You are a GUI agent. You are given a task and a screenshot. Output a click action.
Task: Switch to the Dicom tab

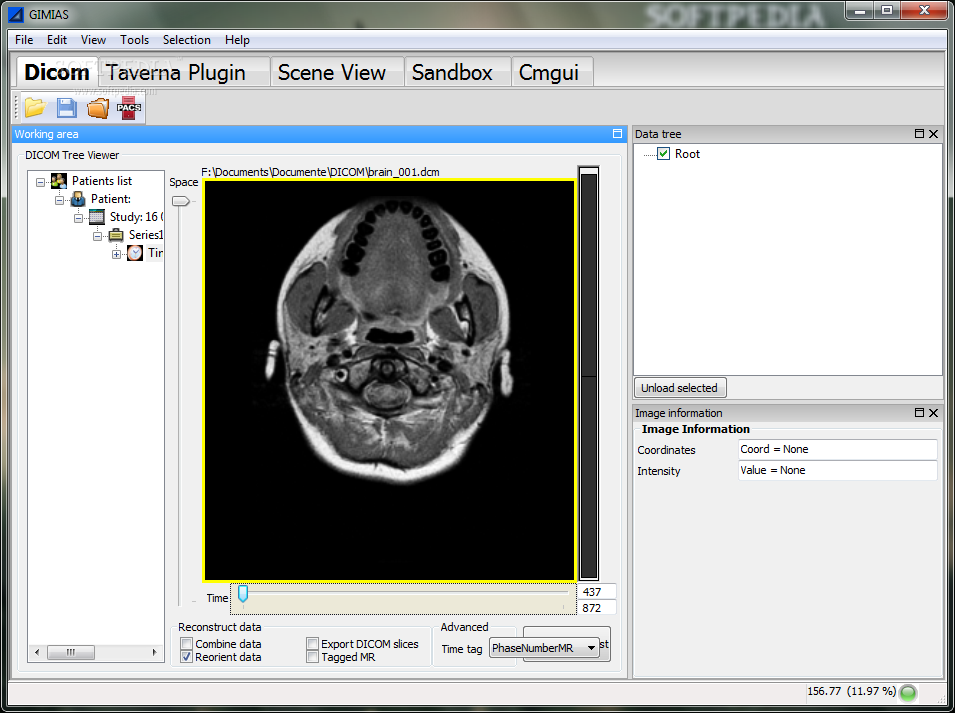[x=57, y=72]
